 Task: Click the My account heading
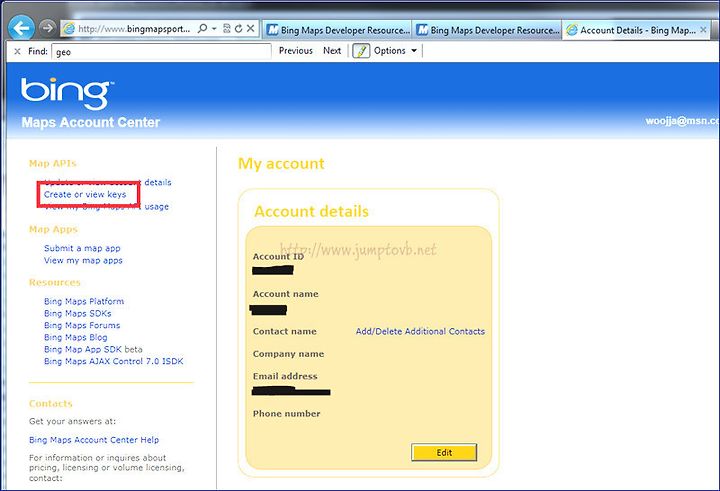[281, 164]
